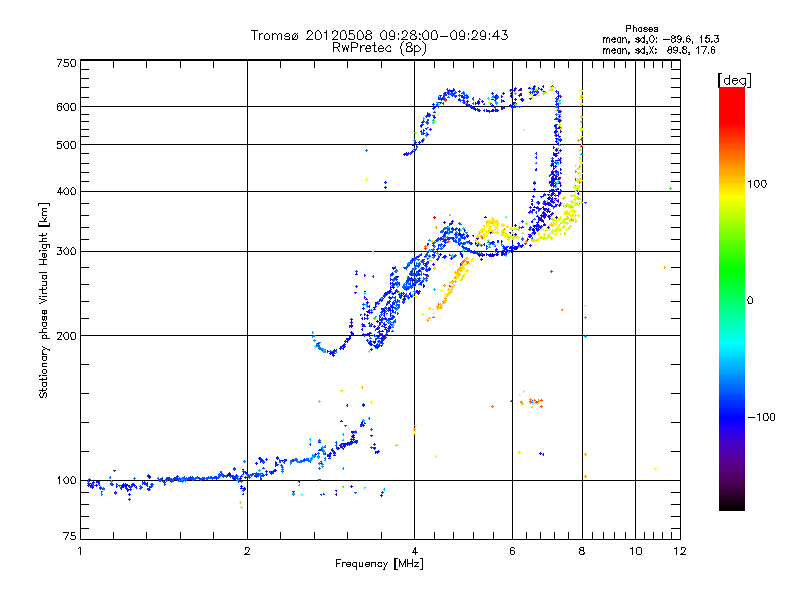Click the 'Frequency [MHz]' axis label

coord(379,564)
